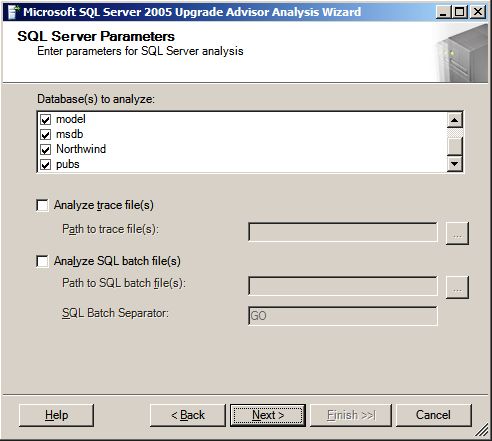
Task: Click the database list scrollbar thumb
Action: click(455, 146)
